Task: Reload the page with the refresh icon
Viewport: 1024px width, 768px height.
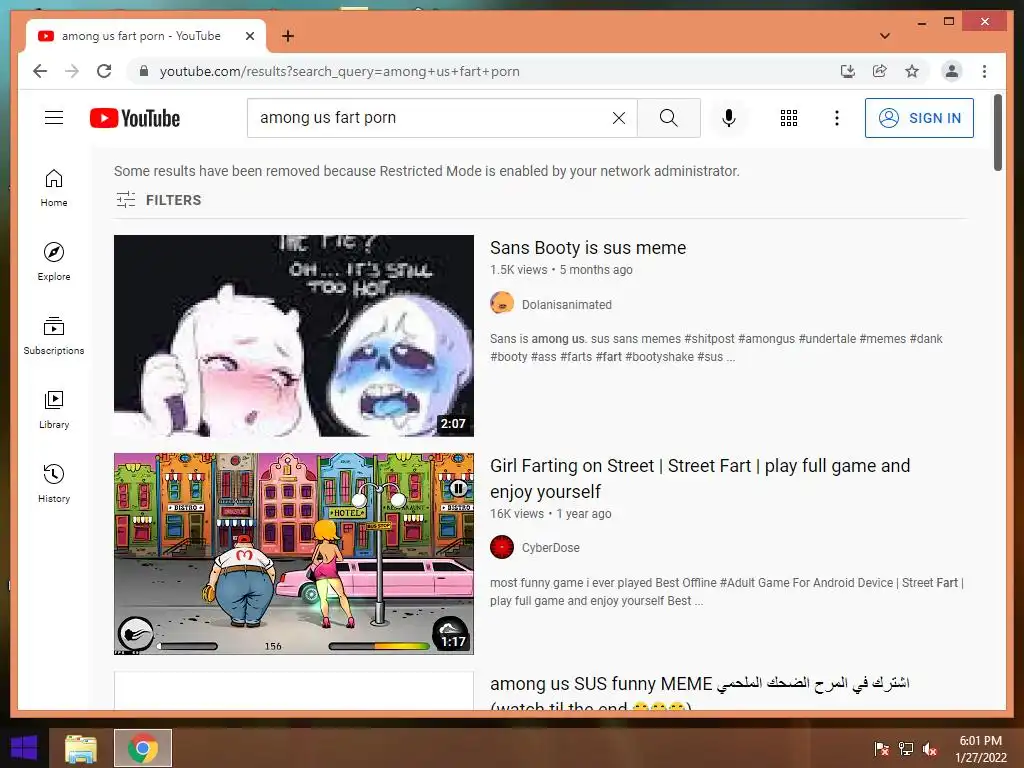Action: pos(104,71)
